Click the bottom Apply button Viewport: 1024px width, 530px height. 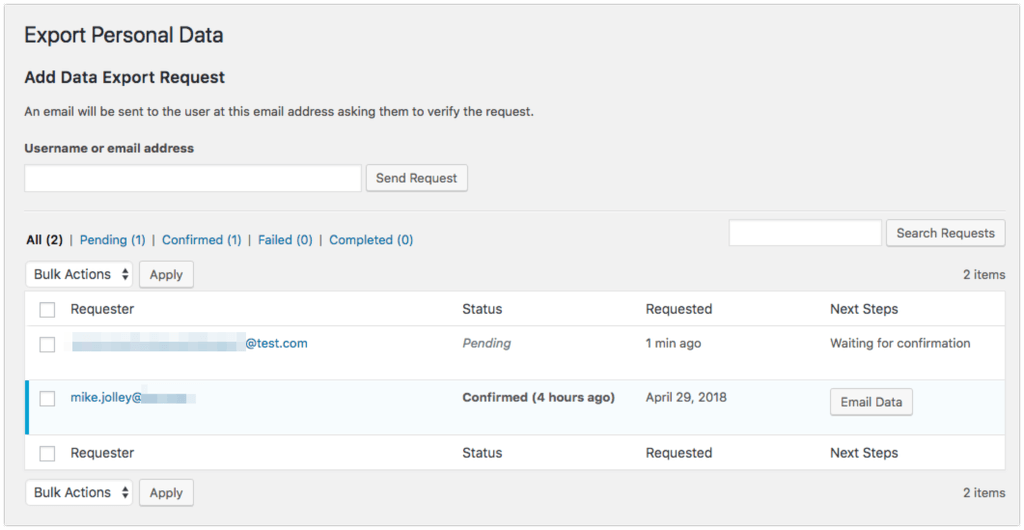166,493
